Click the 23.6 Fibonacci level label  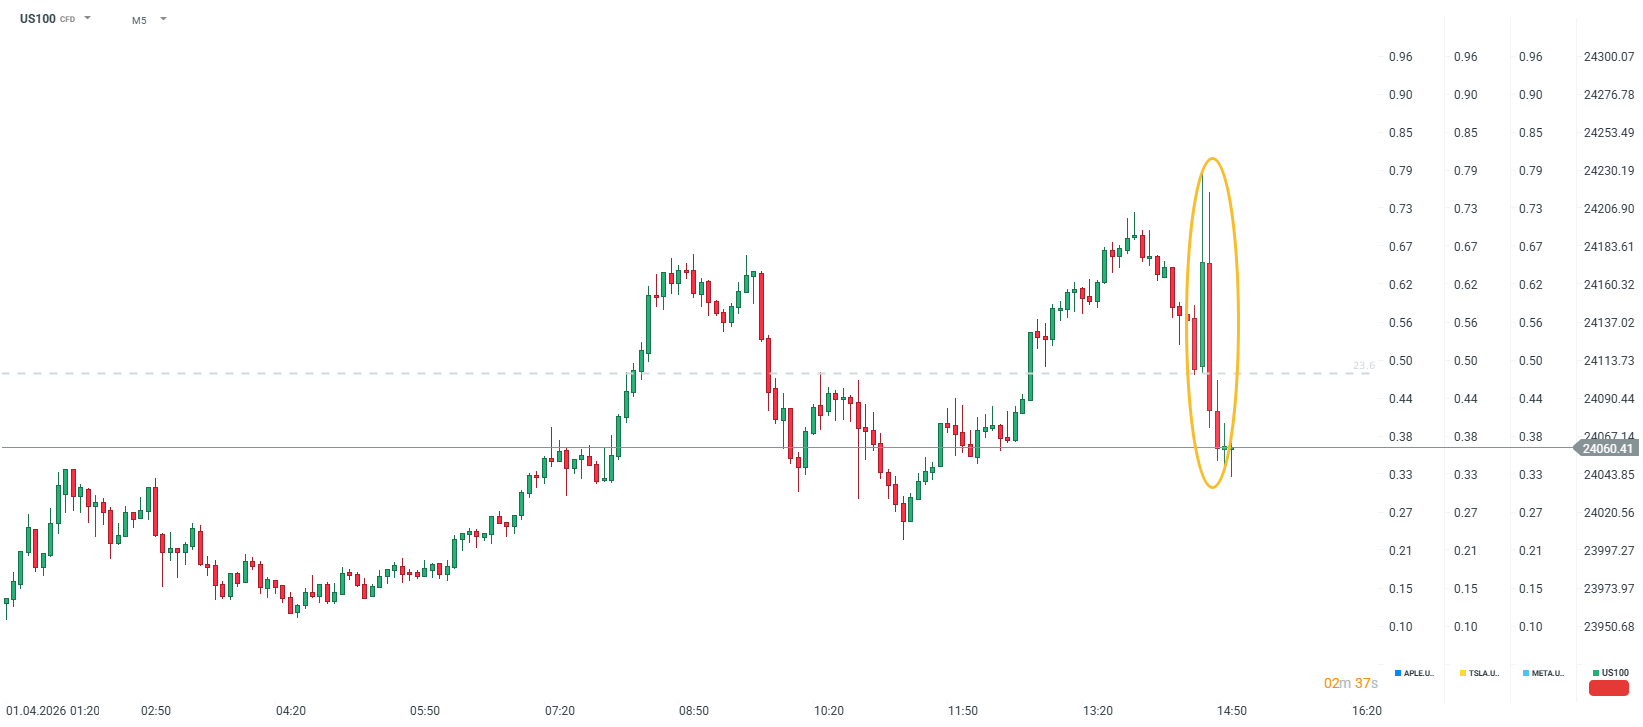pyautogui.click(x=1363, y=366)
